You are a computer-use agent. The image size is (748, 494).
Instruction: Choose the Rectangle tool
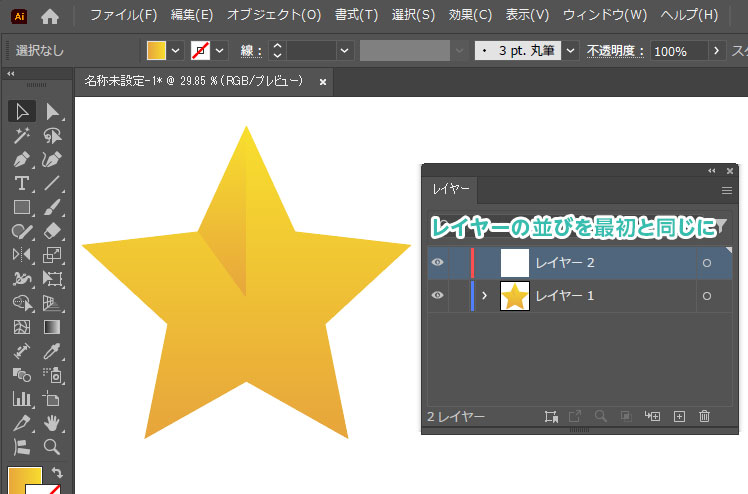[x=21, y=207]
